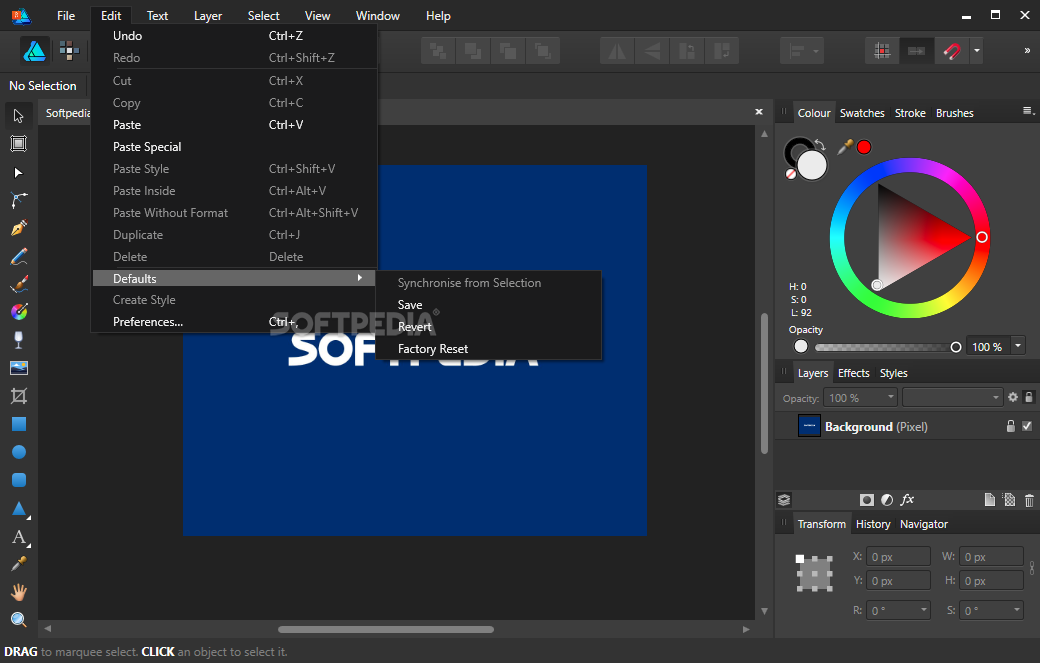Screen dimensions: 1040x663
Task: Select the Node tool
Action: (x=19, y=172)
